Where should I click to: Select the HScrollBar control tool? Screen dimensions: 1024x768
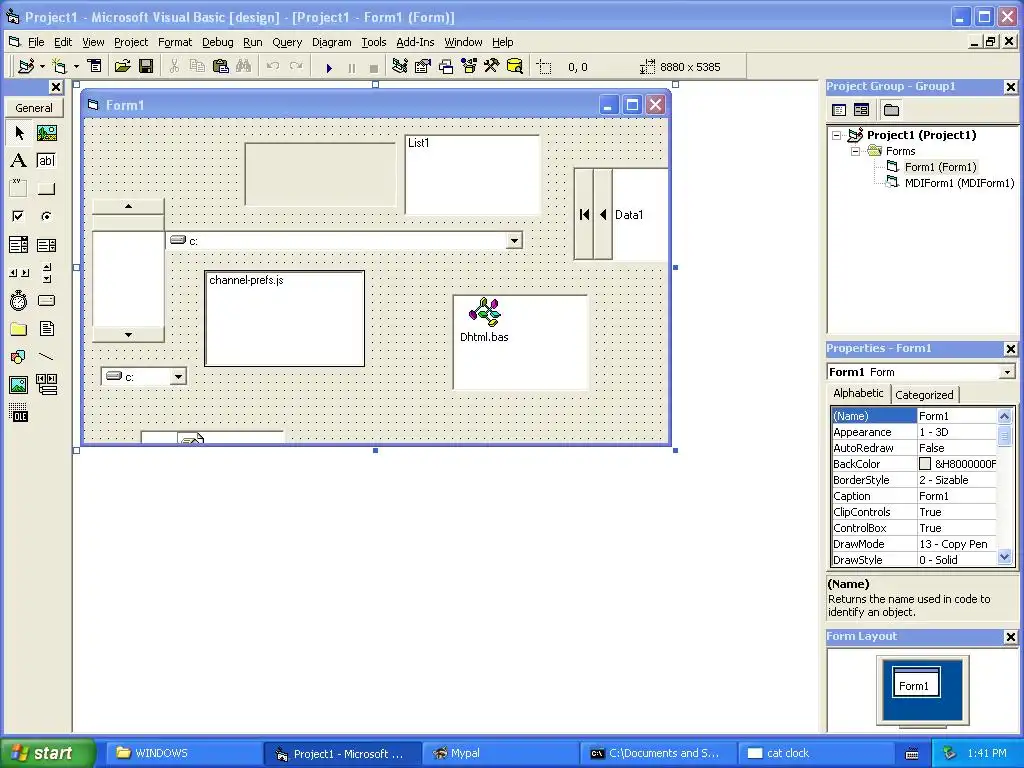coord(19,272)
